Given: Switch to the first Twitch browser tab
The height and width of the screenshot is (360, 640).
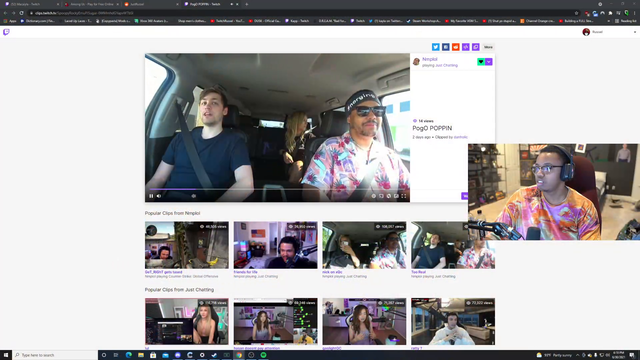Looking at the screenshot, I should click(x=31, y=4).
